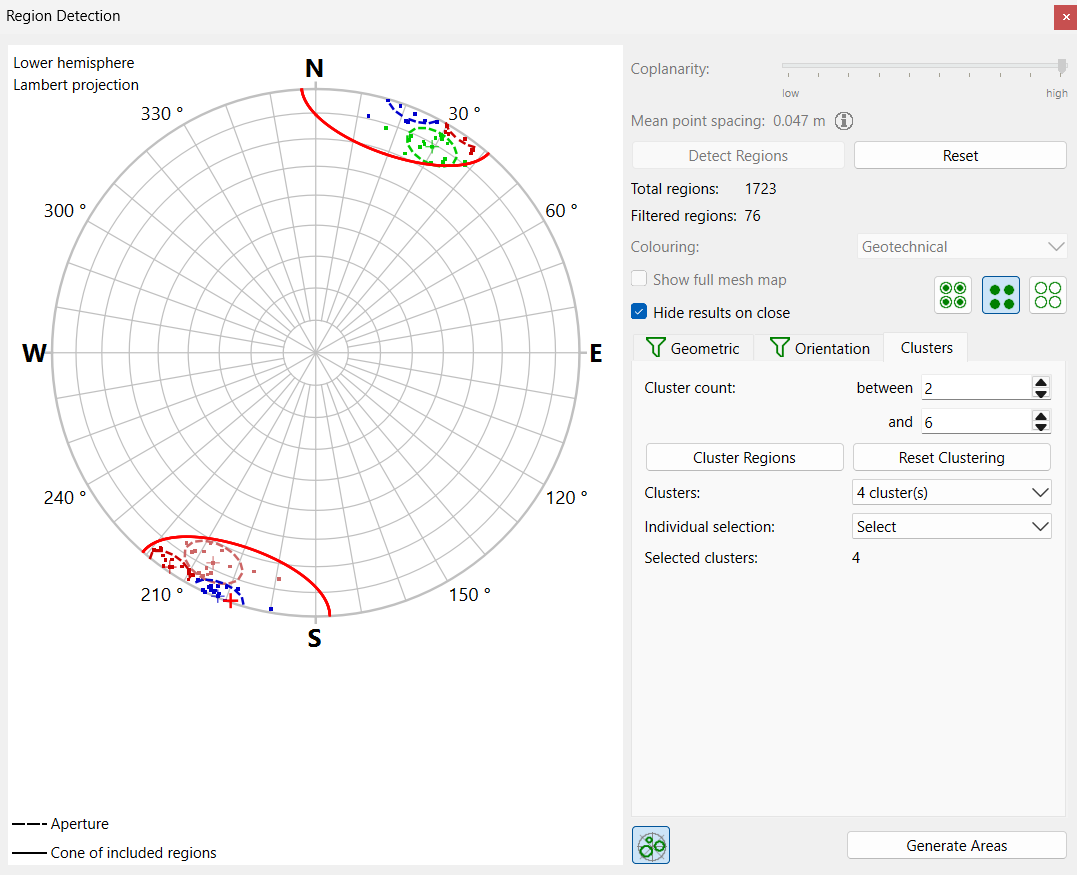Click the red cross marker on the stereonet

click(x=231, y=602)
